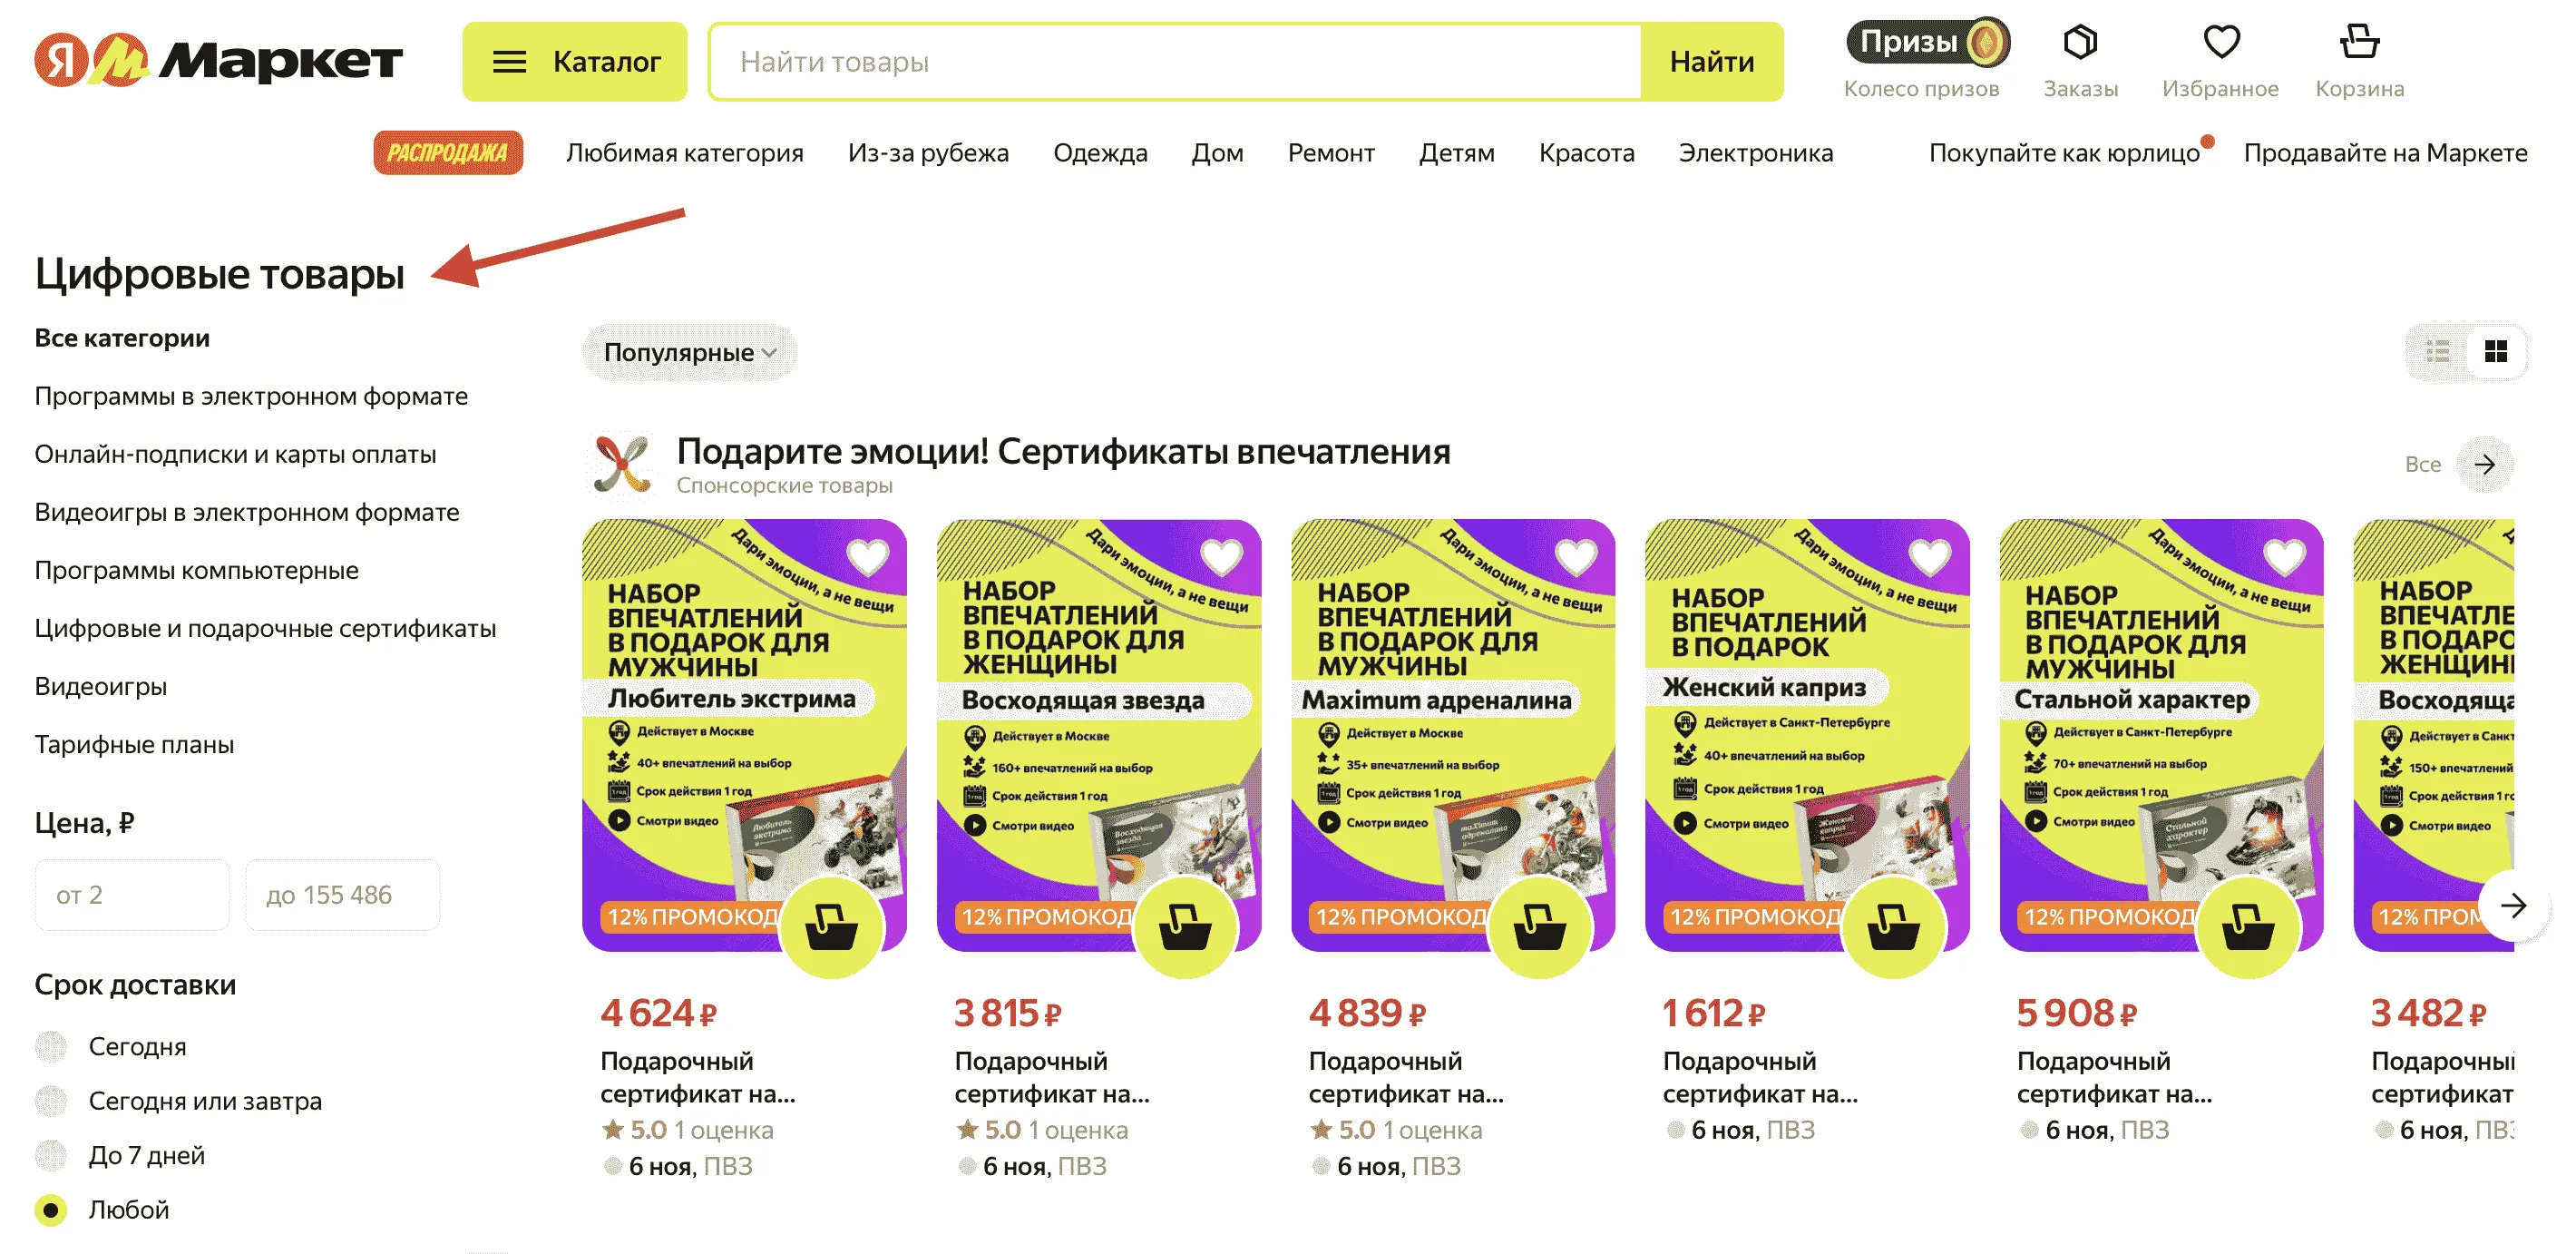Add Женский каприз certificate to cart
The width and height of the screenshot is (2576, 1254).
point(1893,927)
